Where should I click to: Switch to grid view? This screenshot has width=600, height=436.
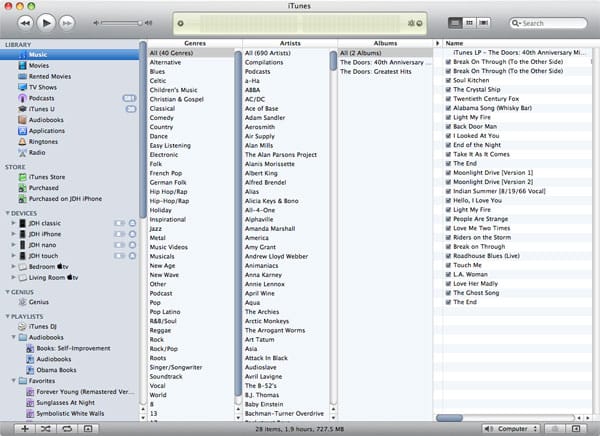[469, 23]
